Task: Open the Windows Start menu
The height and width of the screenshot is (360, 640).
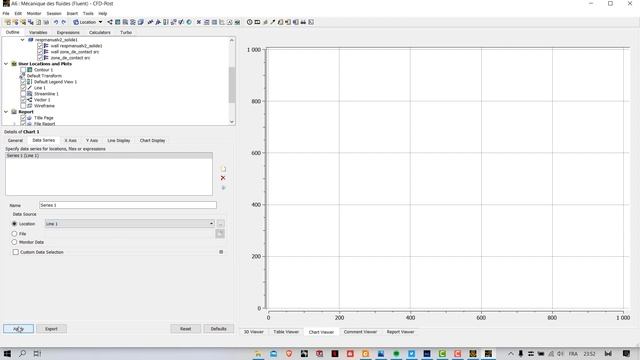Action: click(7, 353)
